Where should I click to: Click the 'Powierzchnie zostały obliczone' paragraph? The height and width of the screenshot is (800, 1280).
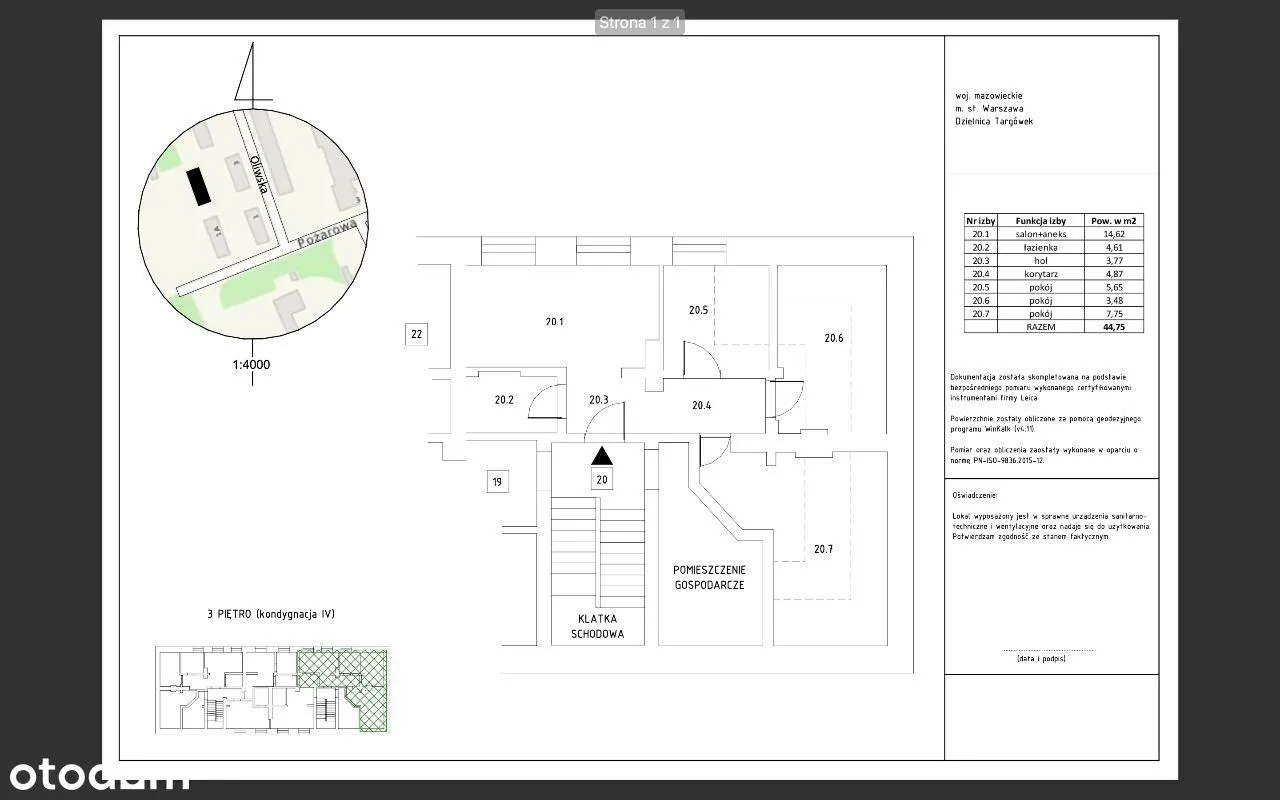click(1046, 423)
